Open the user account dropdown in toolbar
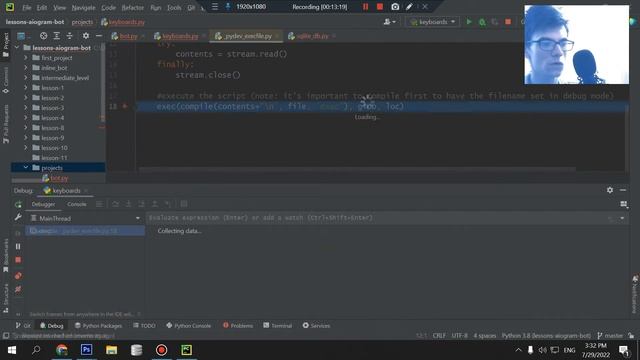This screenshot has width=640, height=360. [389, 22]
